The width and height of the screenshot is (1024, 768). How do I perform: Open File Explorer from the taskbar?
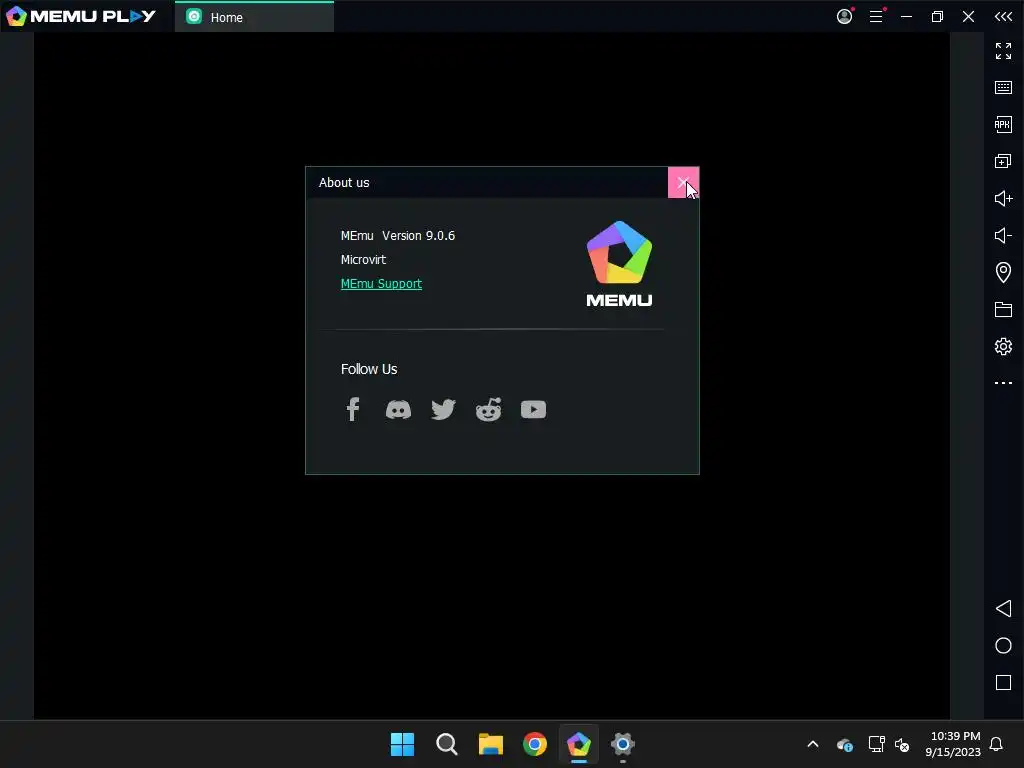click(490, 744)
